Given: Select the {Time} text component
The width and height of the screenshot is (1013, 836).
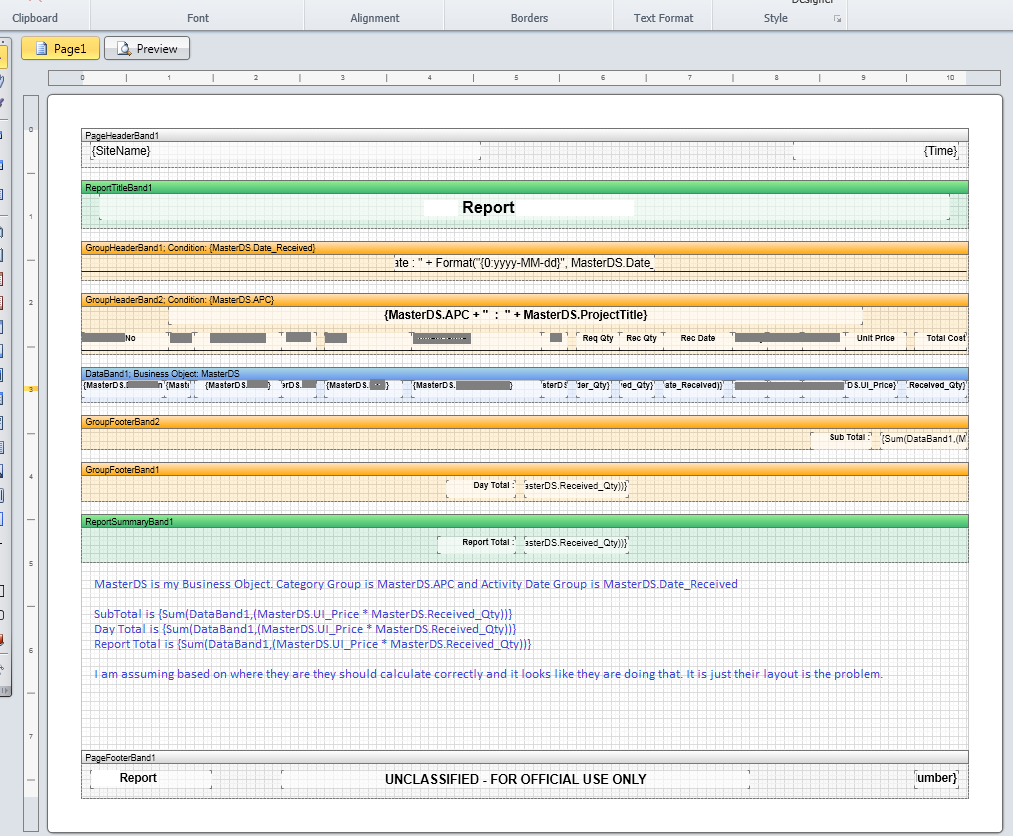Looking at the screenshot, I should click(x=940, y=151).
